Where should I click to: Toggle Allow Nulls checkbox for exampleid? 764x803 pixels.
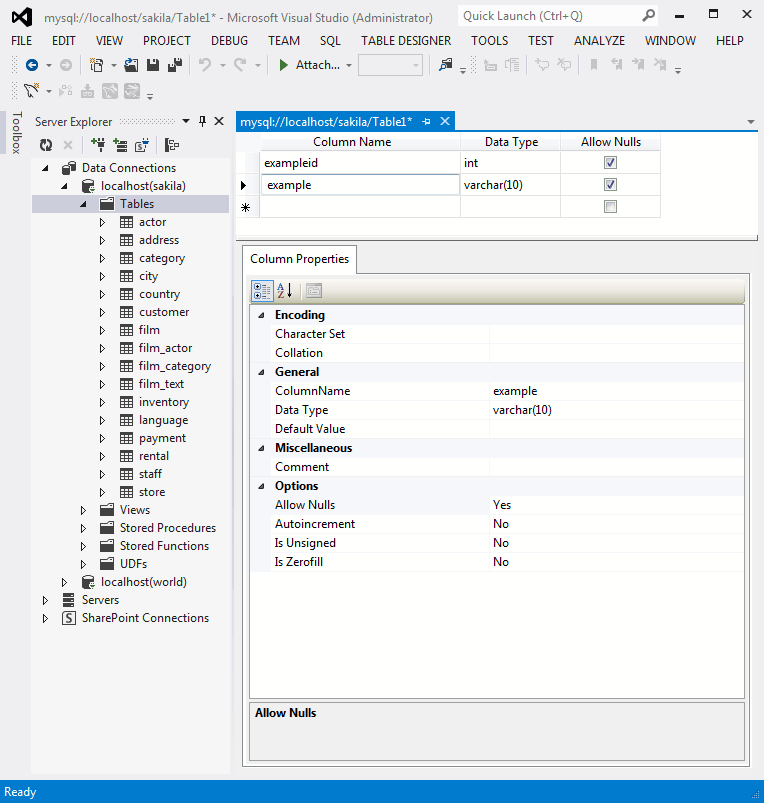[610, 163]
